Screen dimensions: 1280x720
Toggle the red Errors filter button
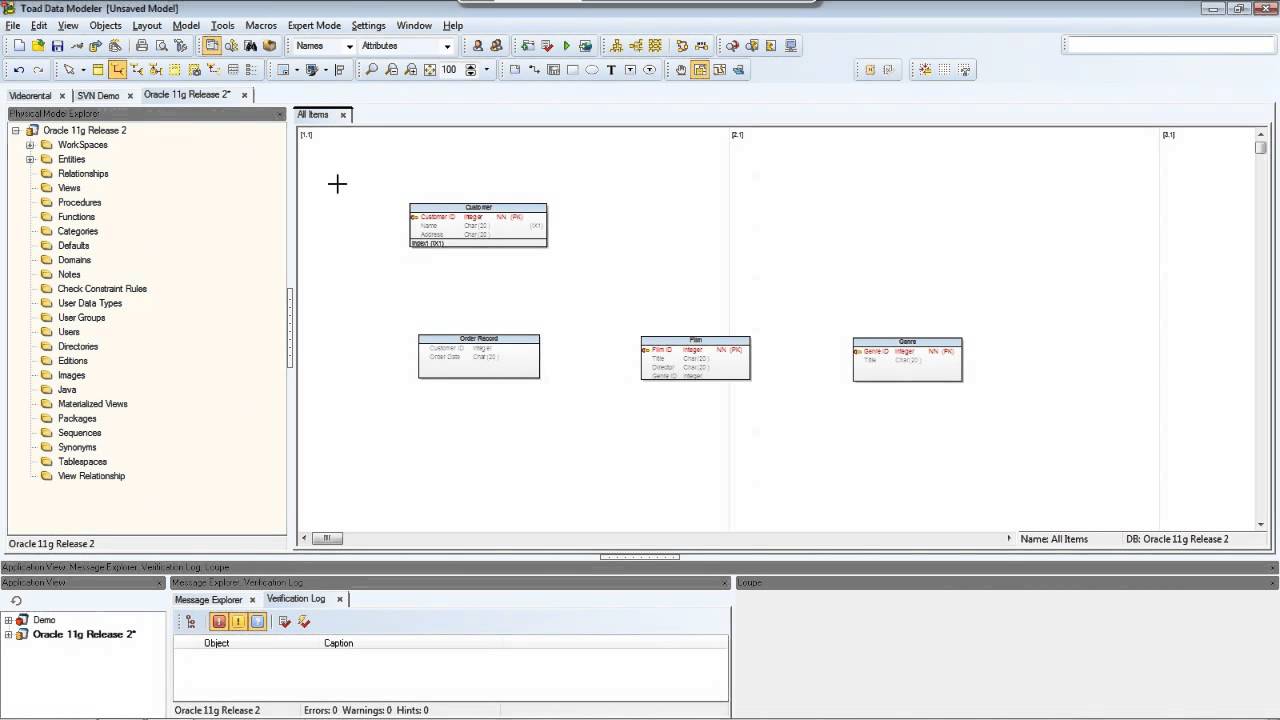point(219,622)
